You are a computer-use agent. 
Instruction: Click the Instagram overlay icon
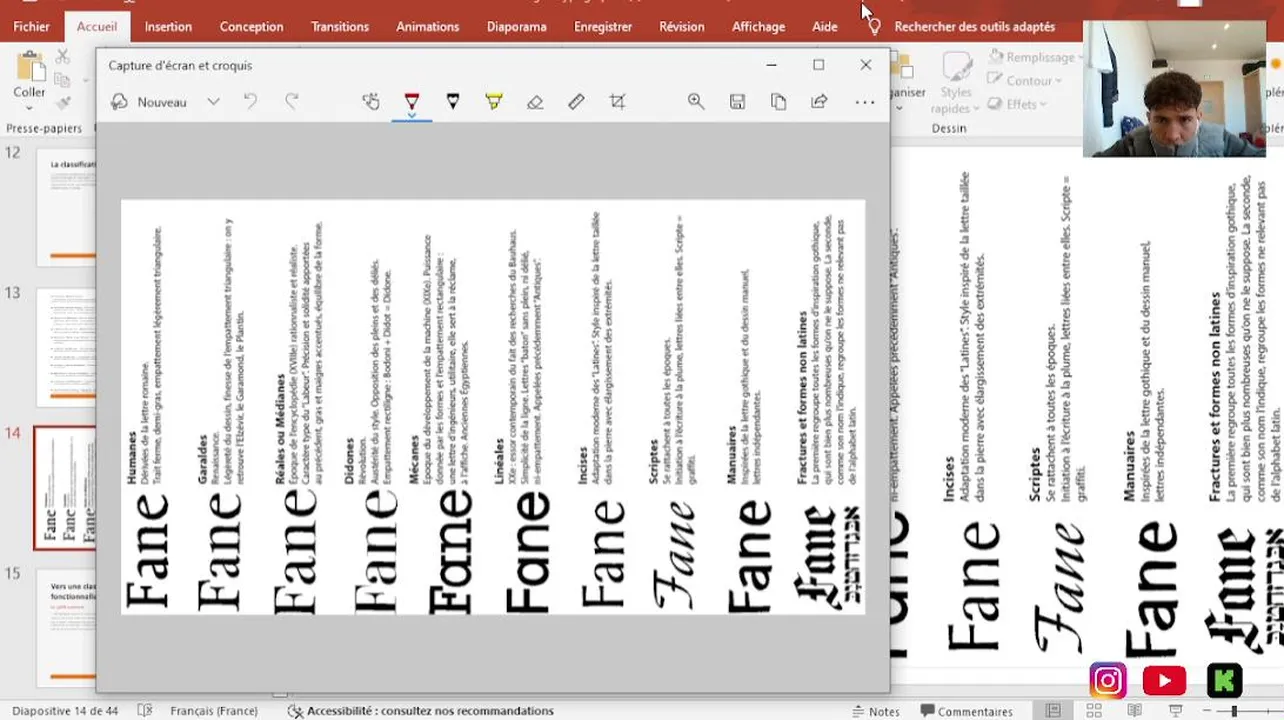(x=1108, y=681)
